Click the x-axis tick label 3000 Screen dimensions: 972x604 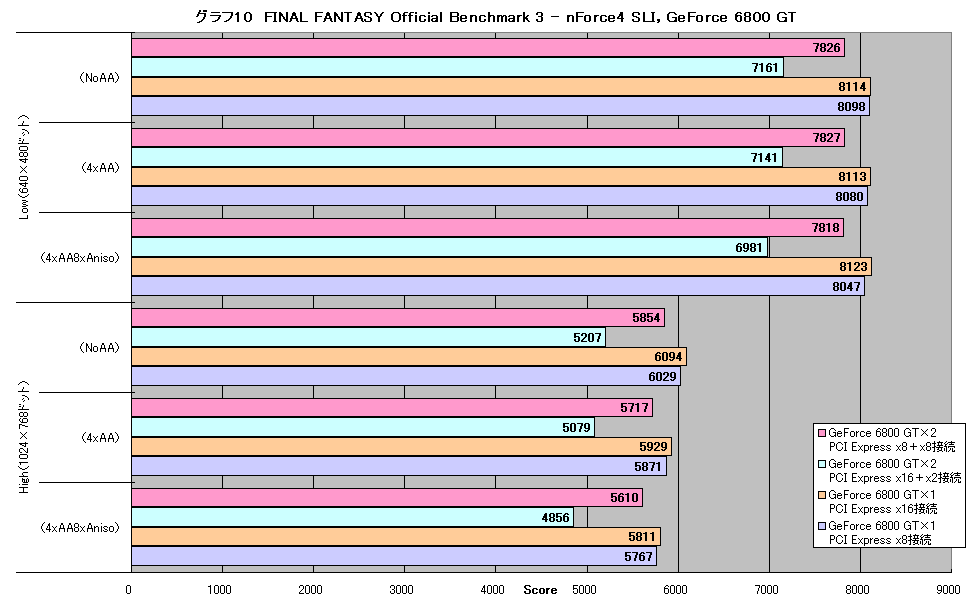point(402,590)
